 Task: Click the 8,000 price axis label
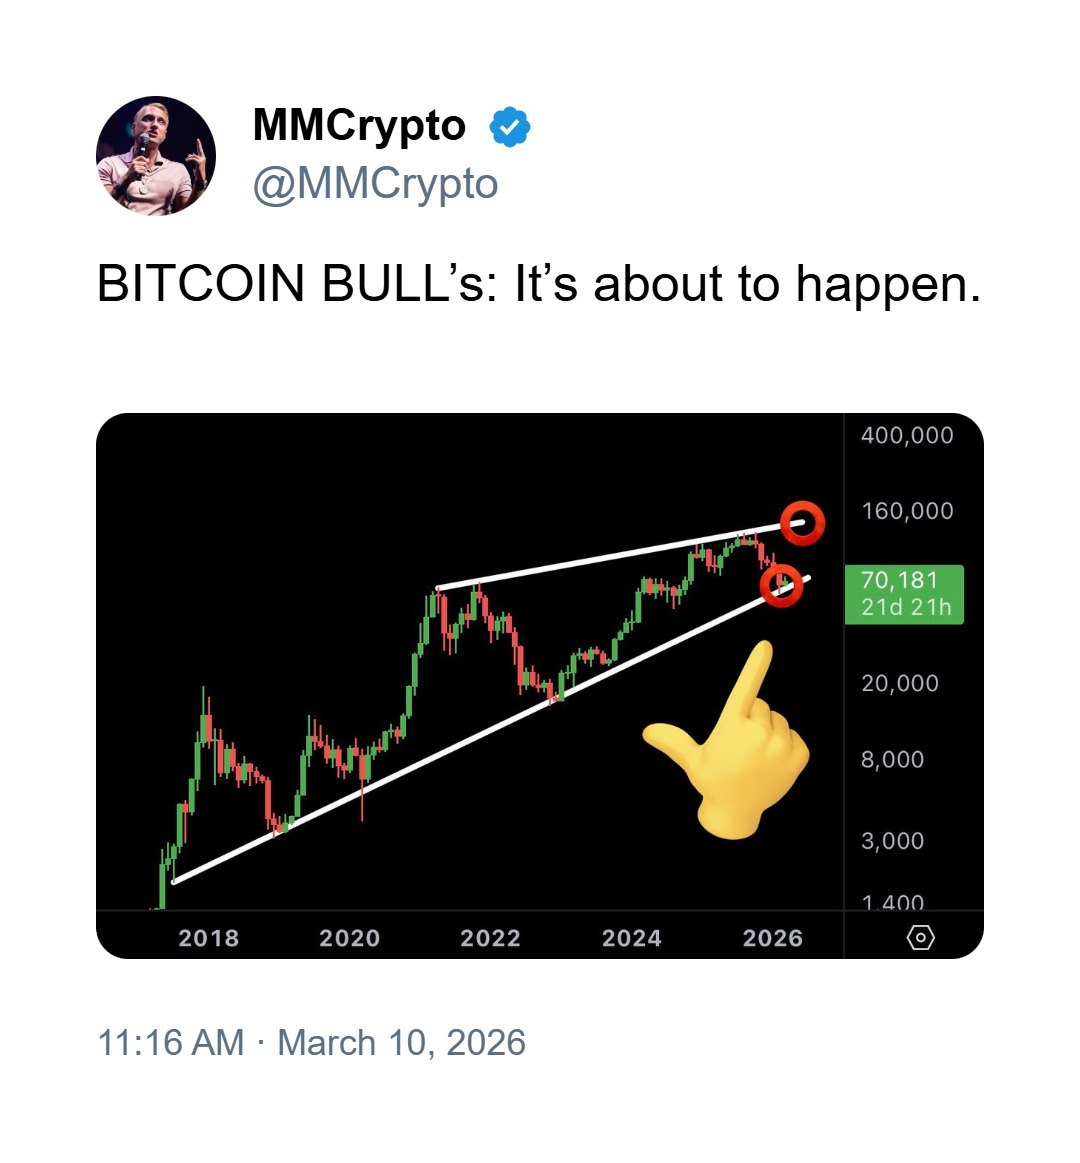(x=892, y=759)
